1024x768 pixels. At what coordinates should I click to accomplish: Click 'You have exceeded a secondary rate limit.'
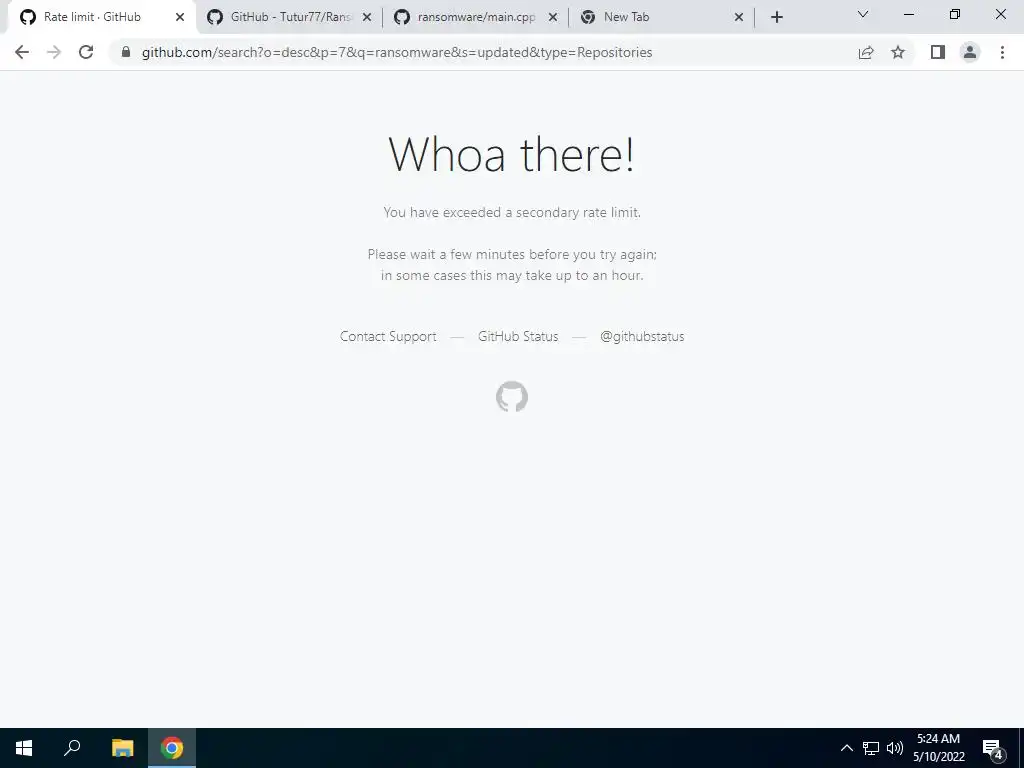click(x=512, y=212)
